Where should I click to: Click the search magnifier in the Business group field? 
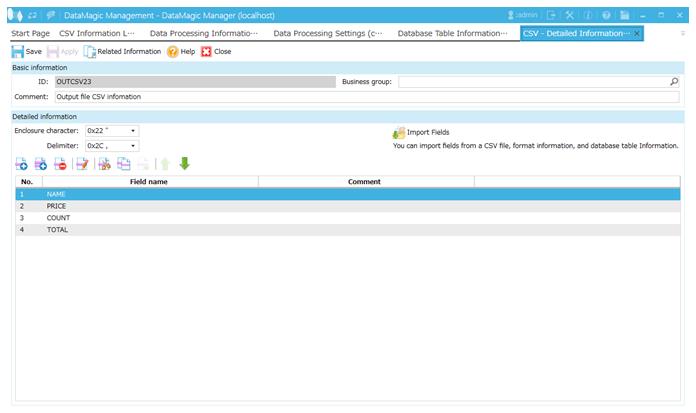click(674, 82)
